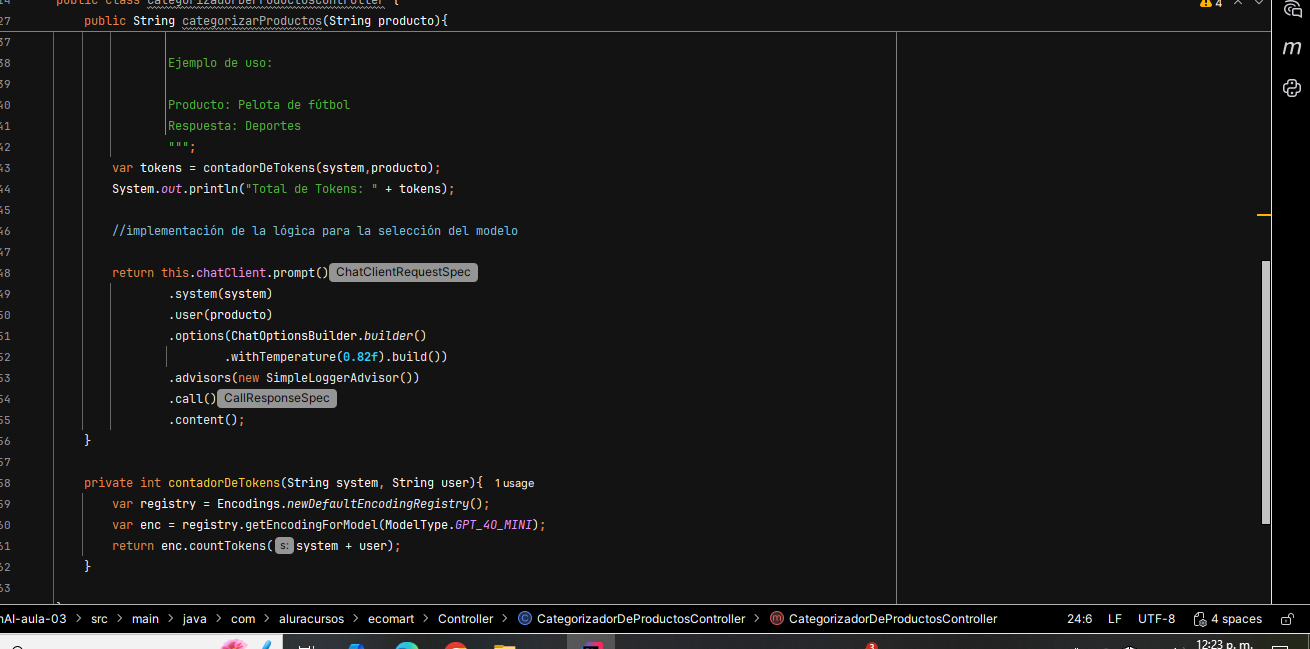Select src in the breadcrumb path
1310x649 pixels.
(99, 619)
